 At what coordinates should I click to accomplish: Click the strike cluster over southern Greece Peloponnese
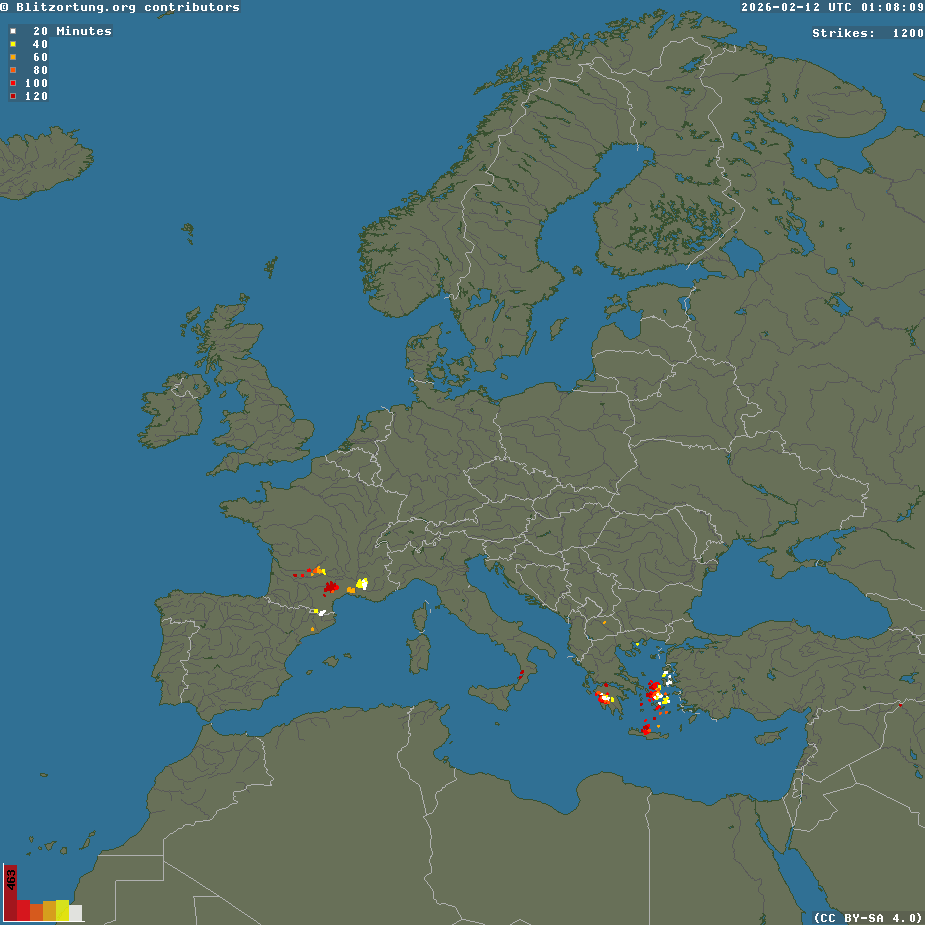coord(605,697)
